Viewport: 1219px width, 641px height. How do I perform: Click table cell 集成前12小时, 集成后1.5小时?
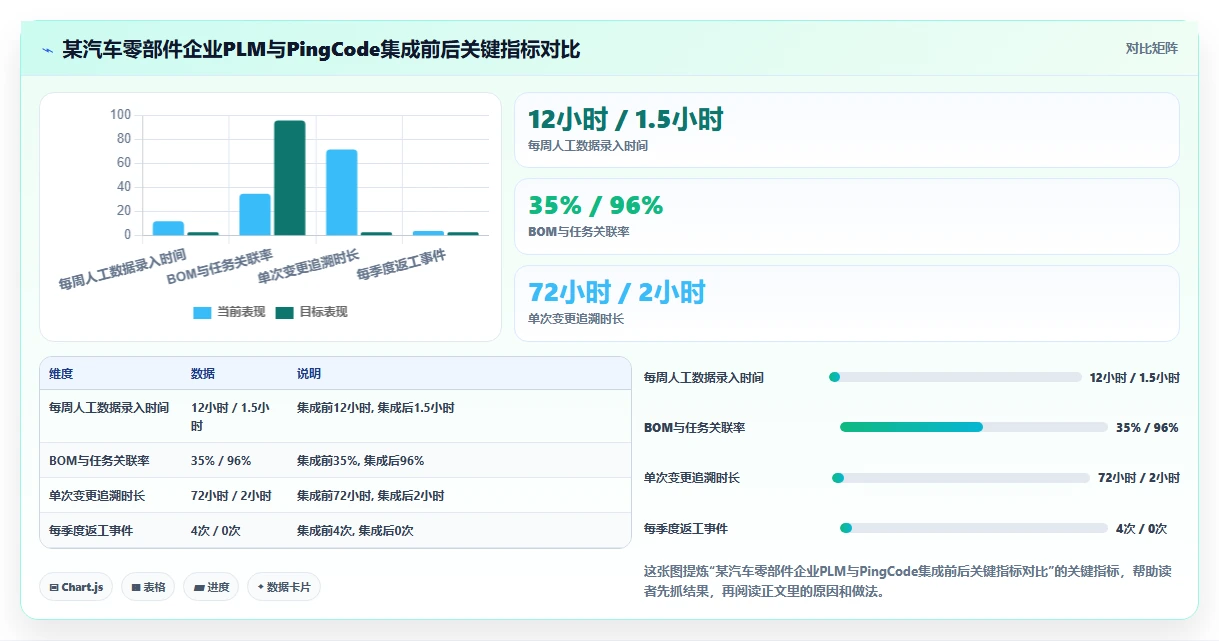coord(376,408)
